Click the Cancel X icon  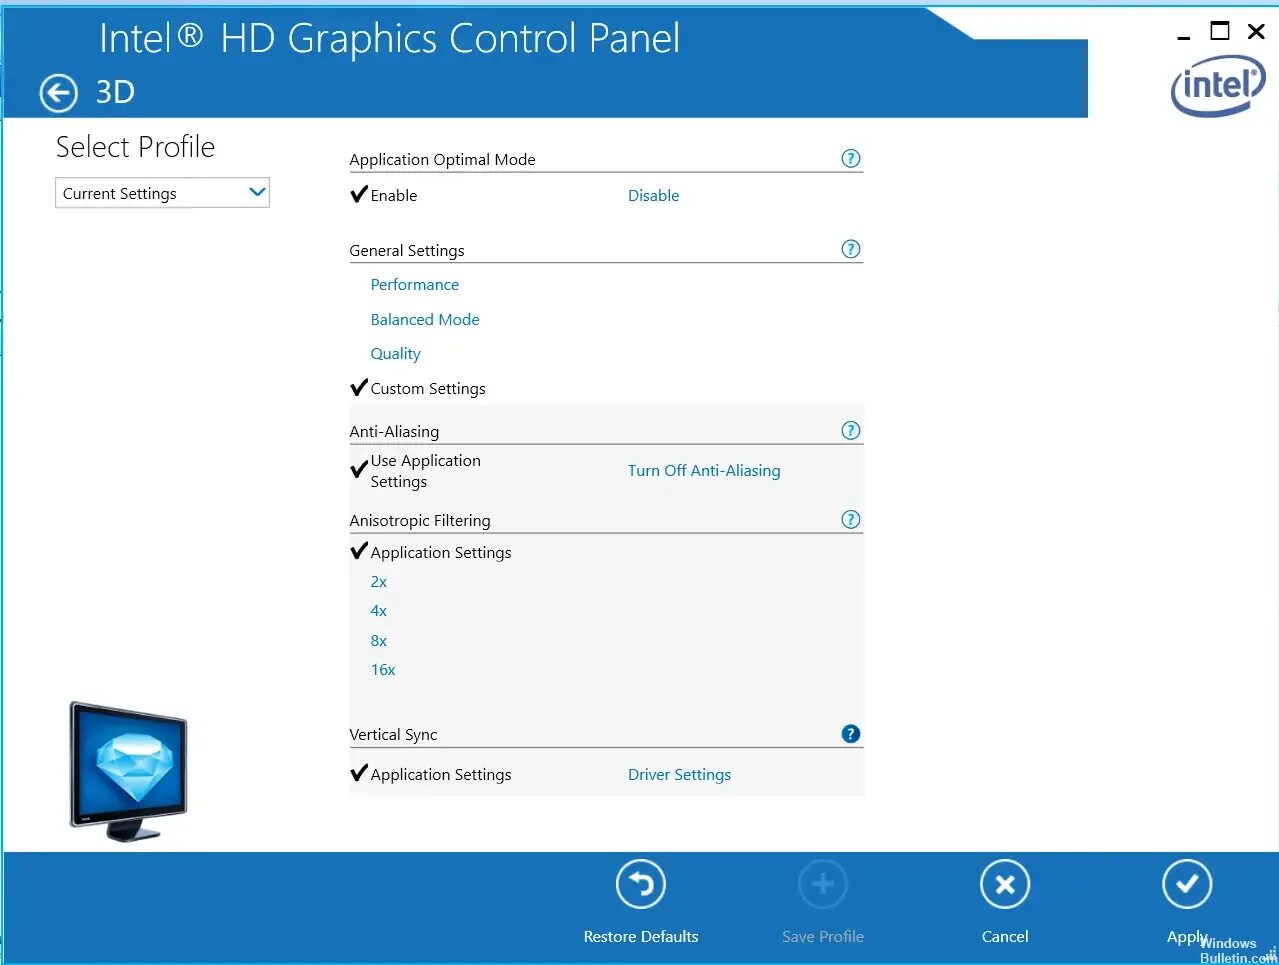[1005, 884]
